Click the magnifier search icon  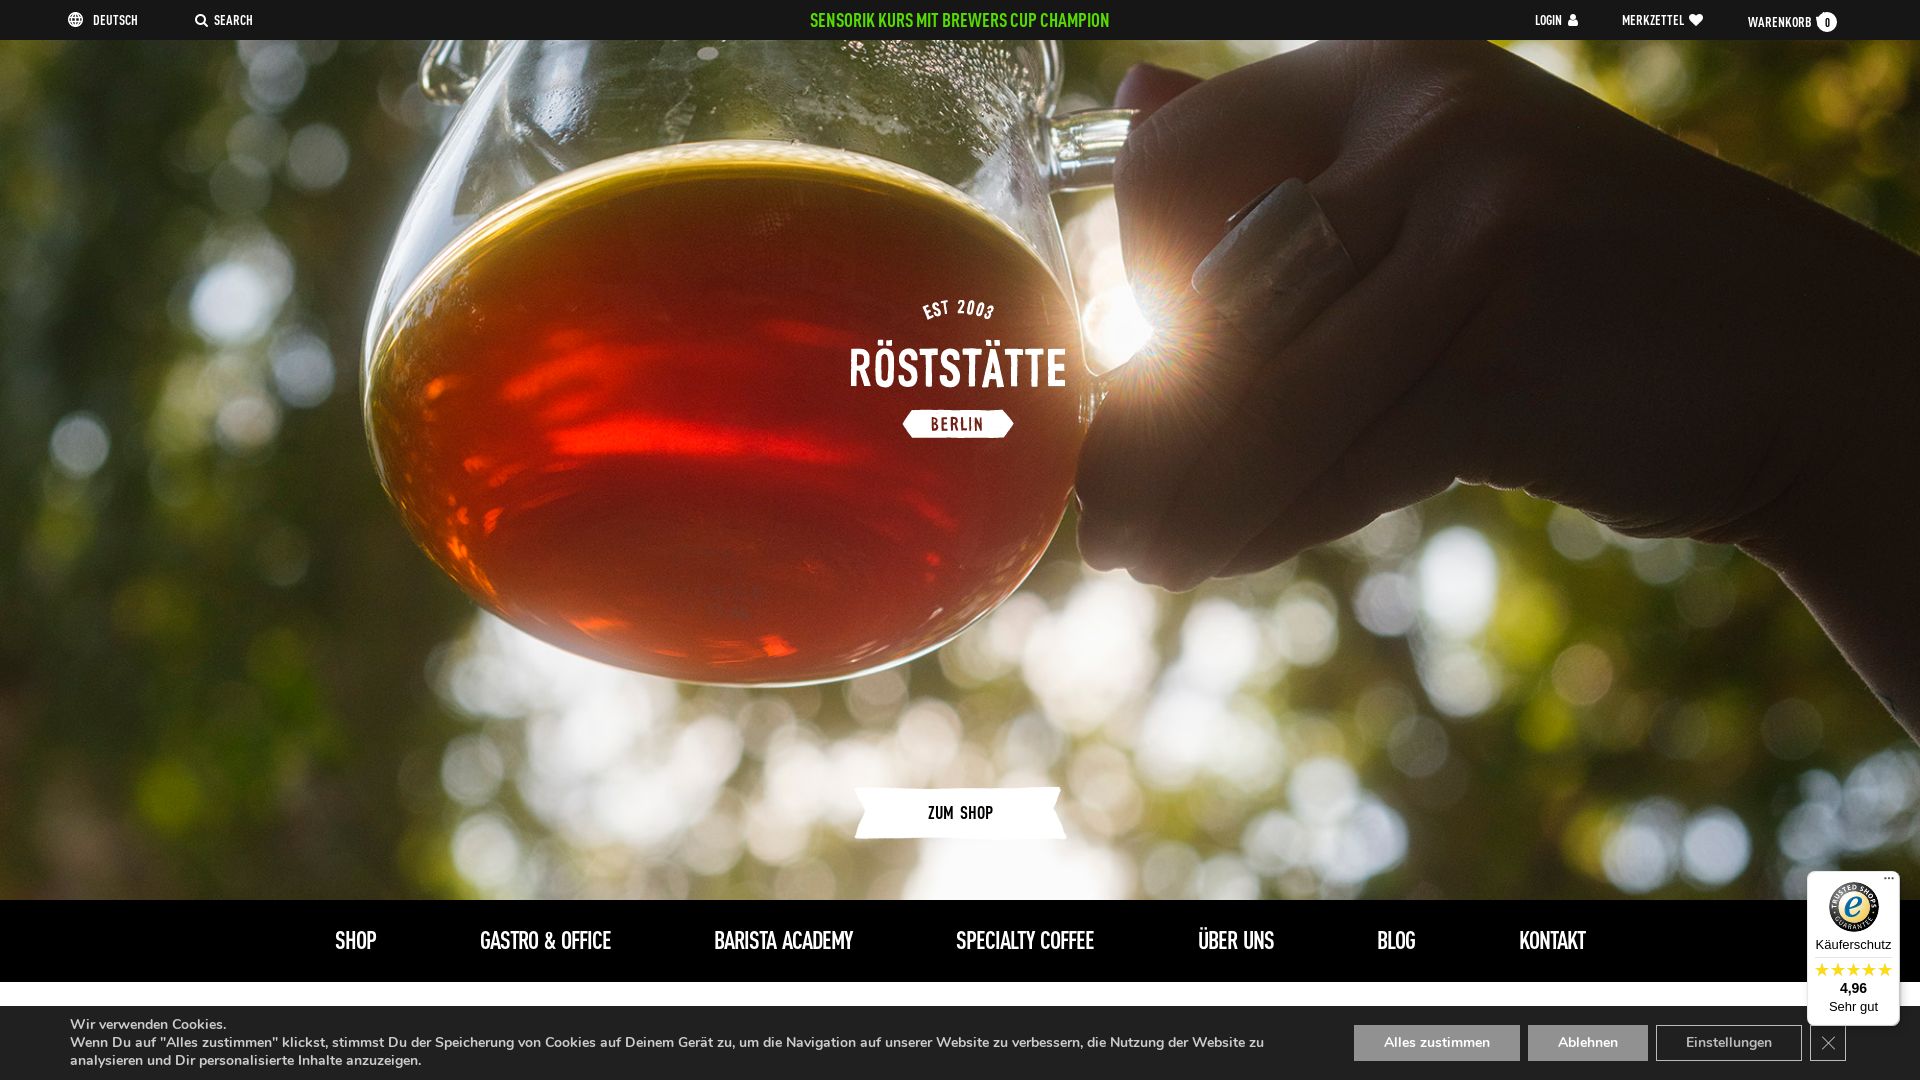pyautogui.click(x=201, y=21)
